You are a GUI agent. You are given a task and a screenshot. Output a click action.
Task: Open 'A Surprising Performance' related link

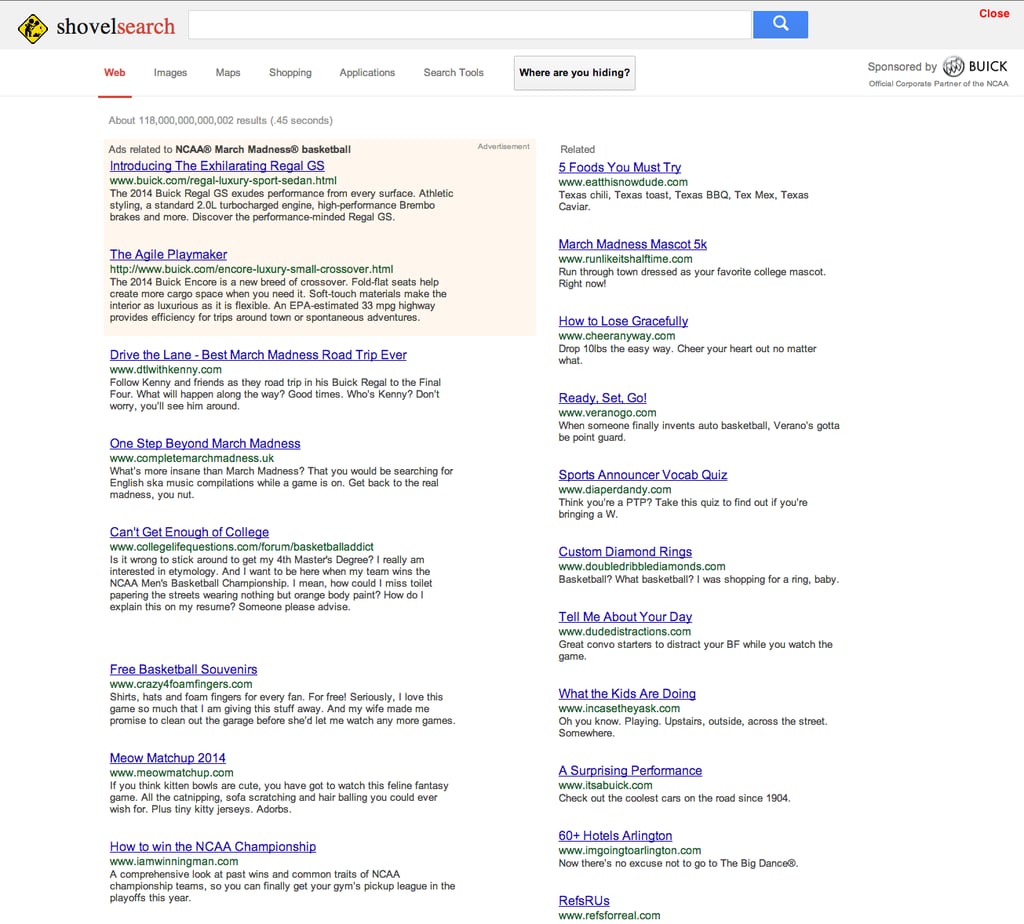630,771
